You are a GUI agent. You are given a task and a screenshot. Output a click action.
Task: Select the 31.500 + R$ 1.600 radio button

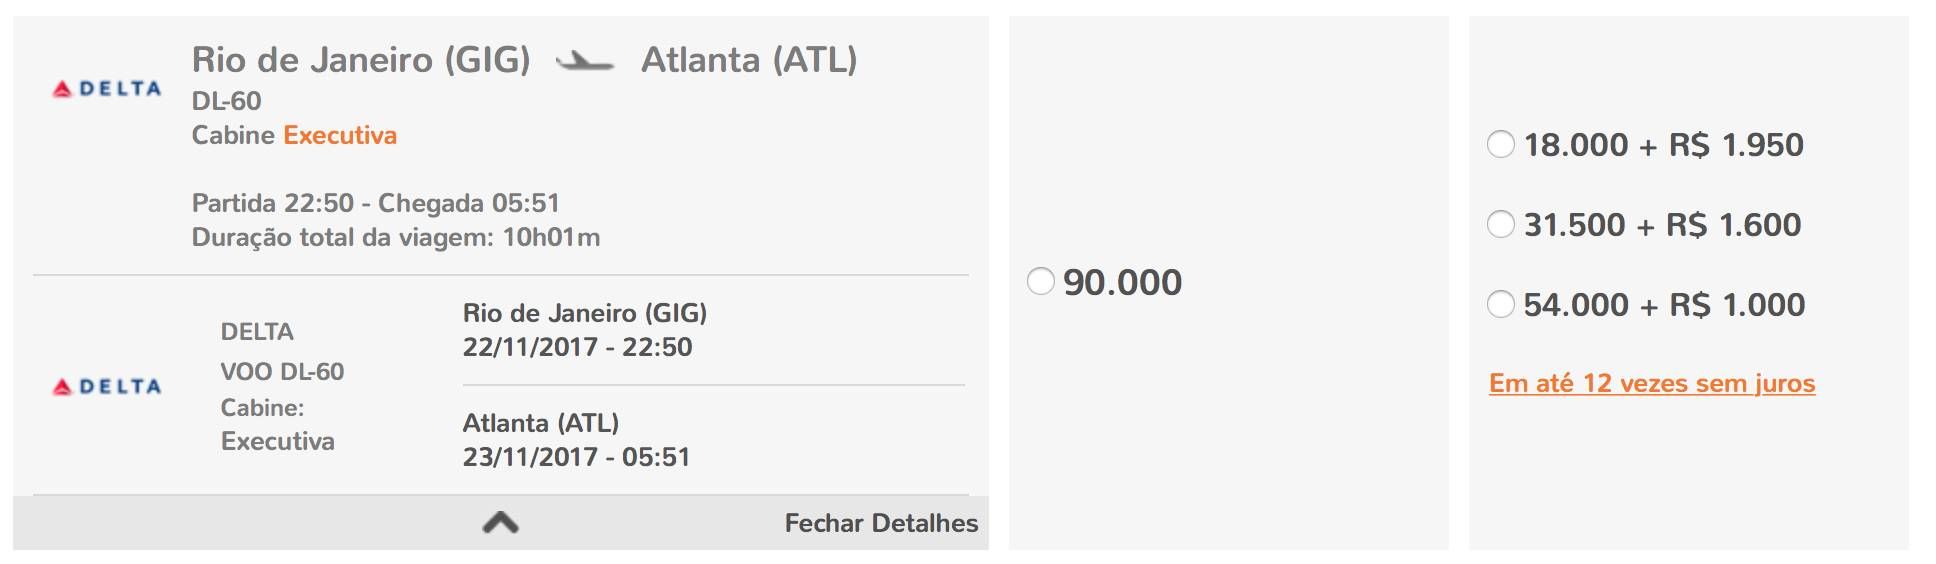1501,224
